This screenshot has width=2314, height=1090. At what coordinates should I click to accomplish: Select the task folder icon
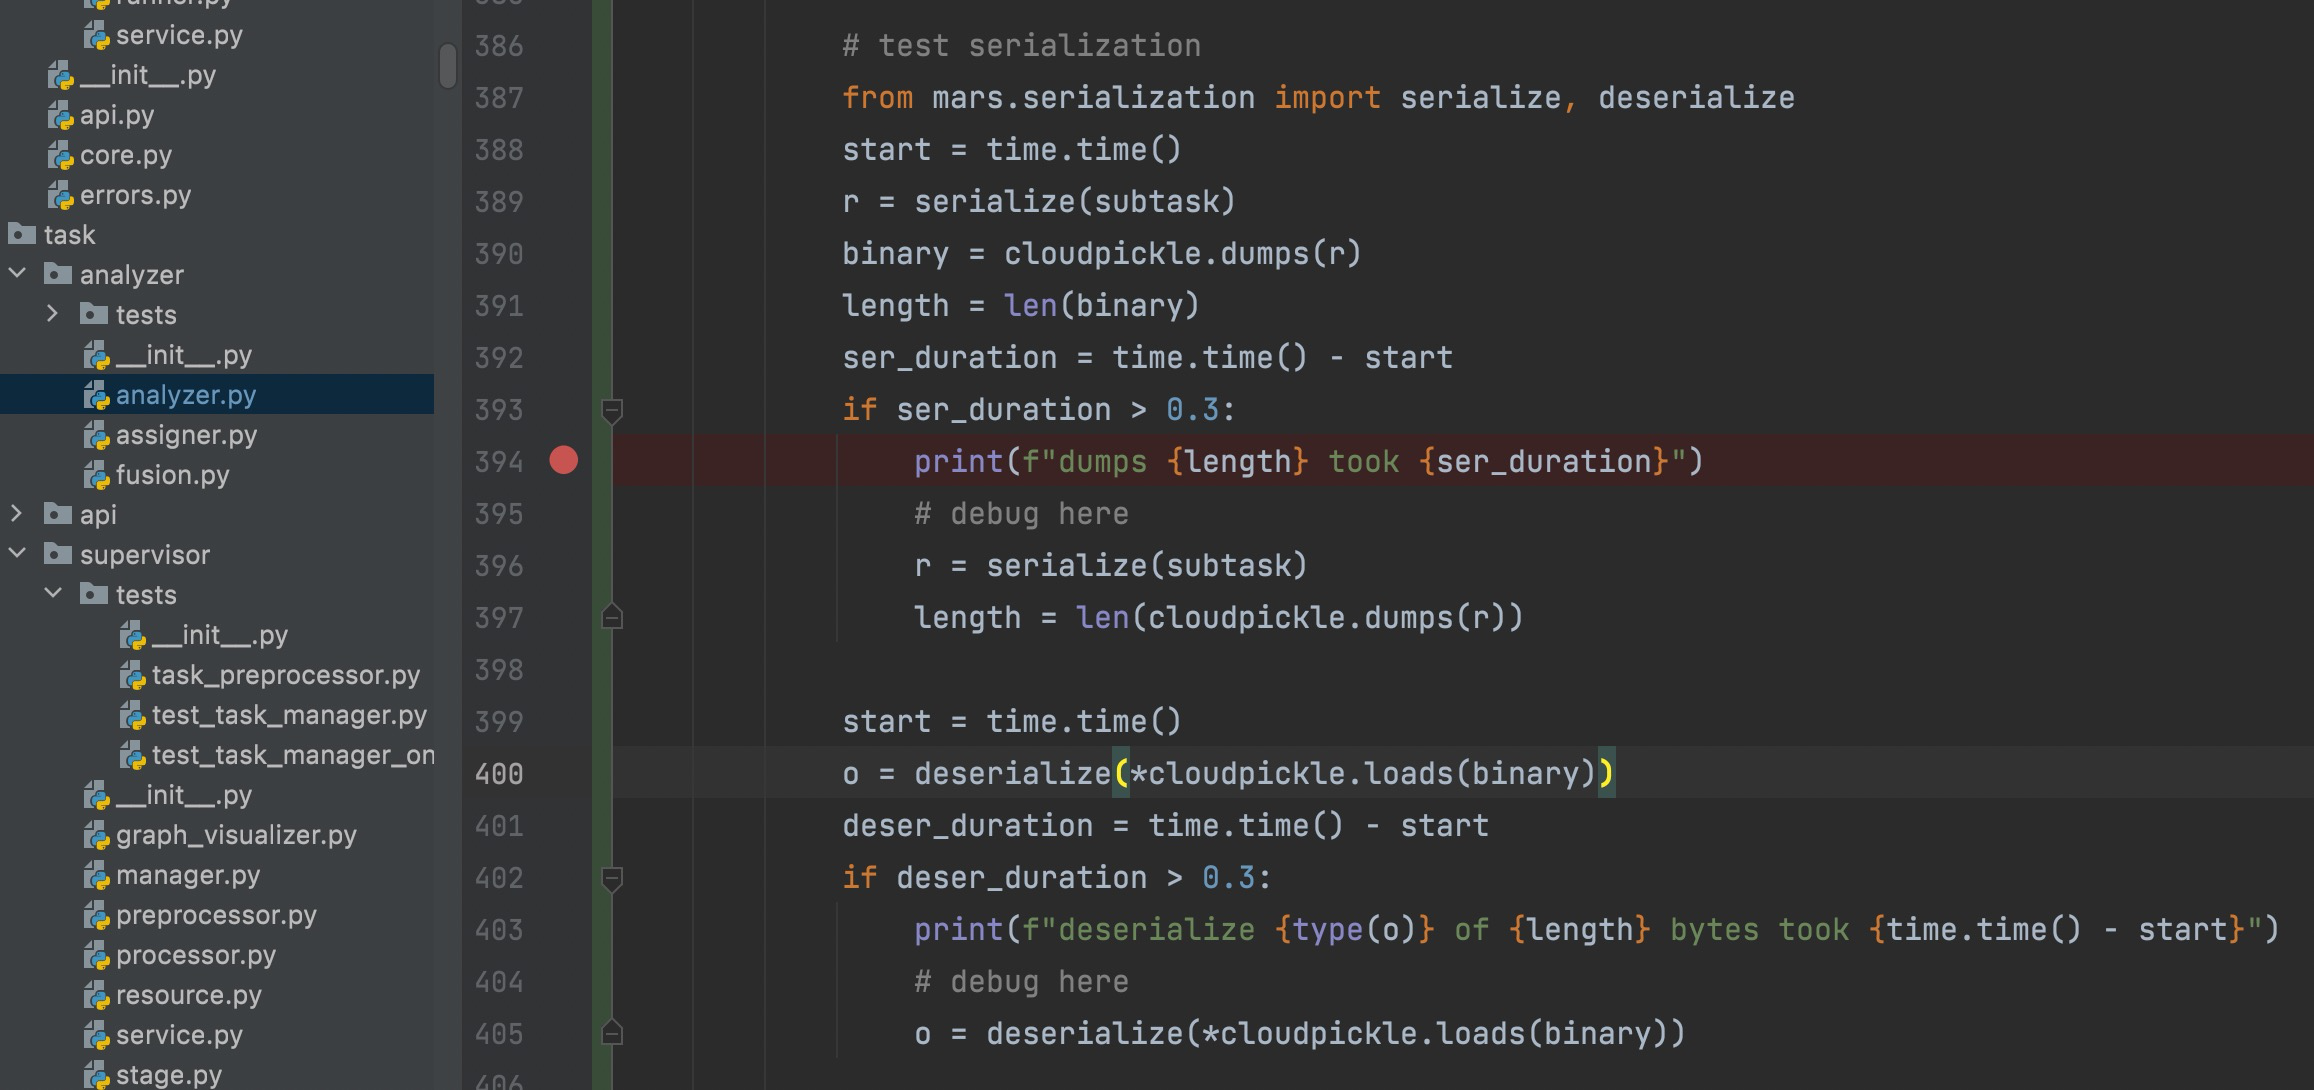point(22,234)
